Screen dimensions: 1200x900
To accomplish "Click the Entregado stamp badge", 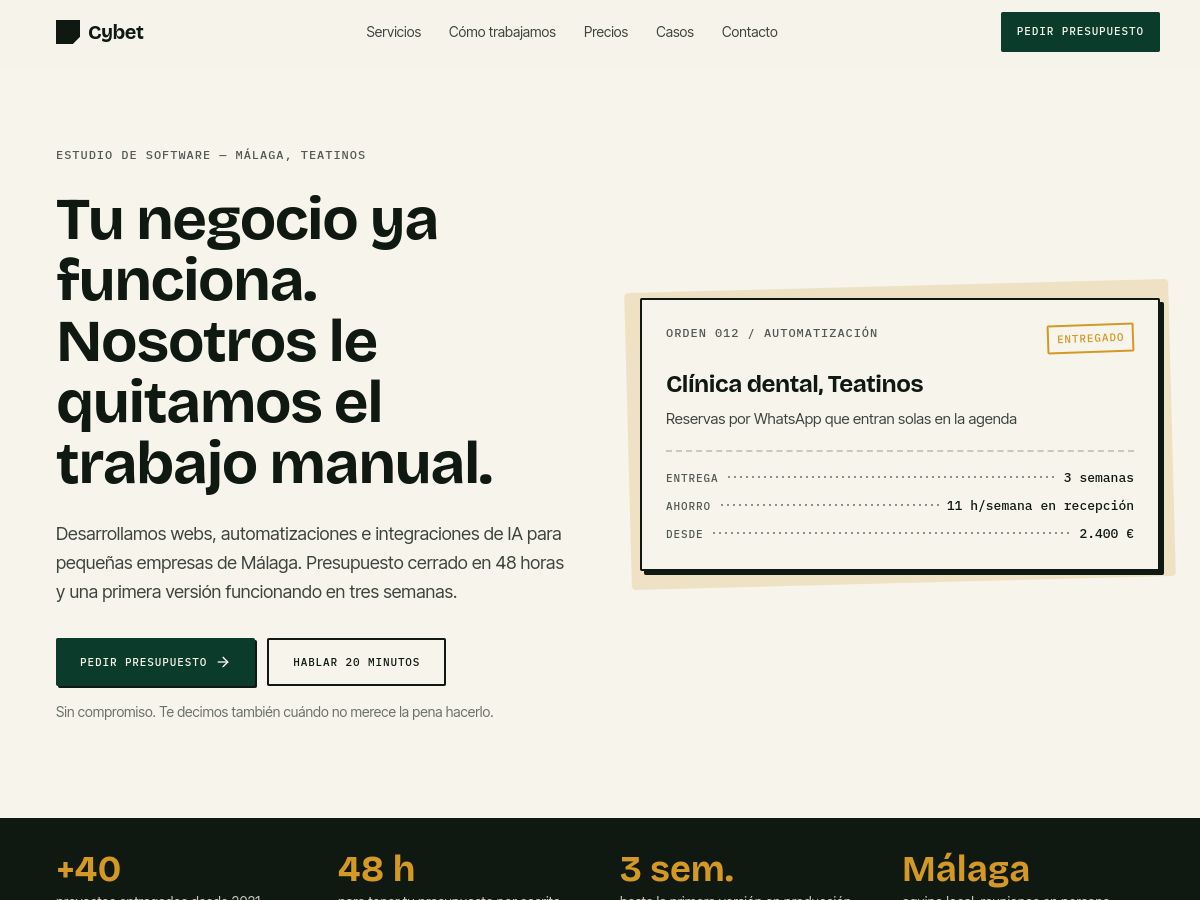I will click(x=1090, y=338).
